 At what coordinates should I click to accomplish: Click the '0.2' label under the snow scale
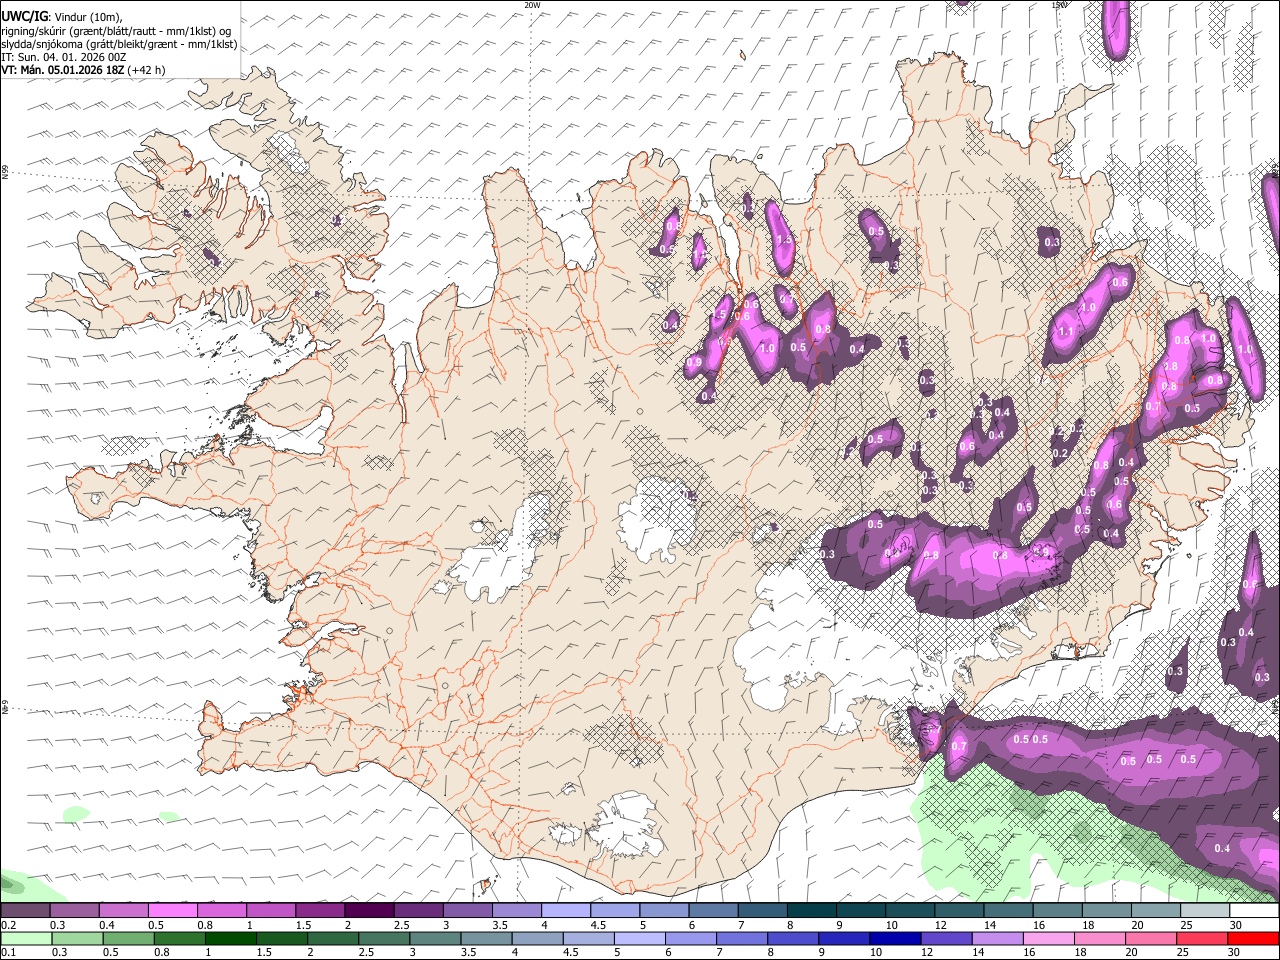(x=8, y=925)
